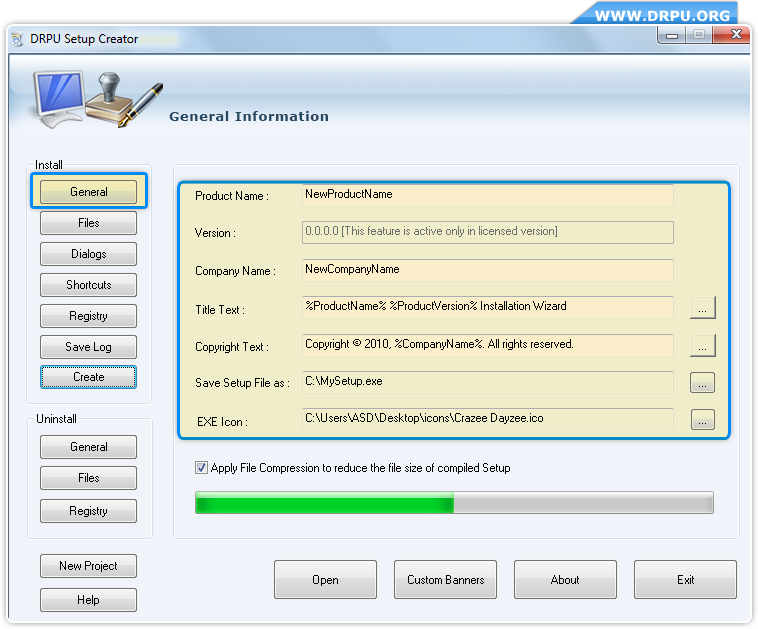This screenshot has width=758, height=629.
Task: Click the Exit button
Action: coord(685,580)
